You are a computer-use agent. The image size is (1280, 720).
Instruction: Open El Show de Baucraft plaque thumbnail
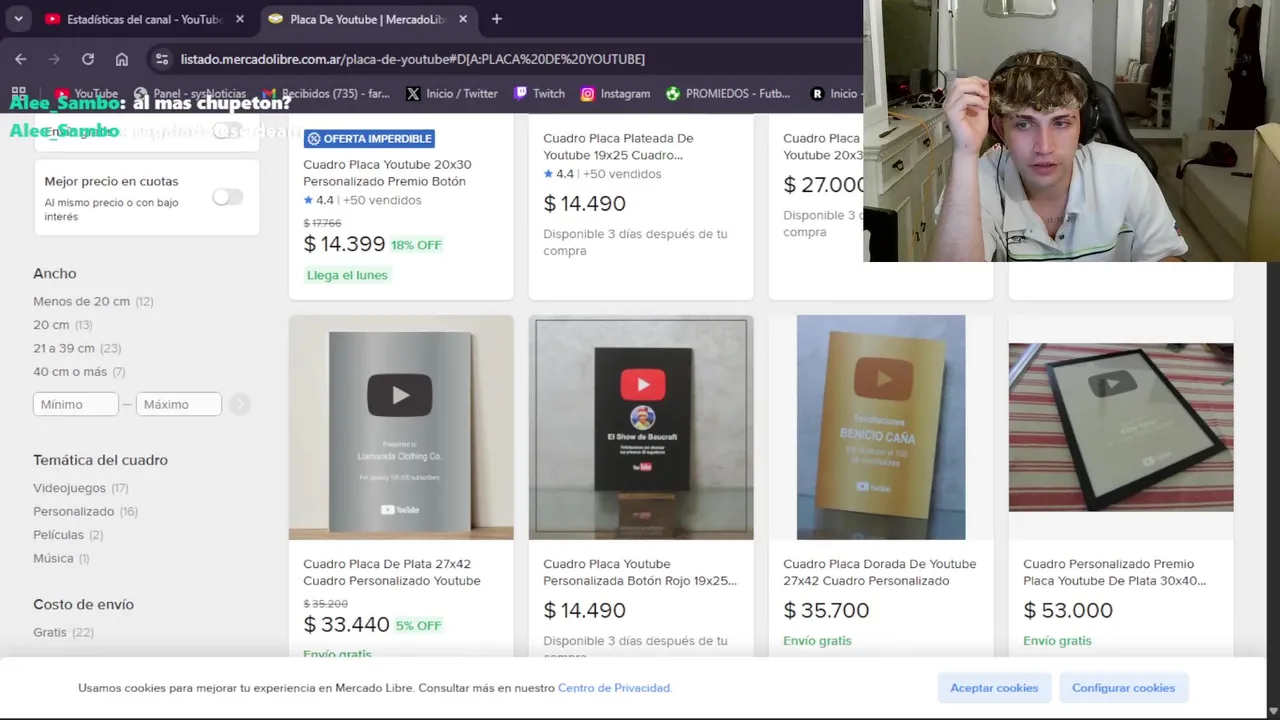[641, 427]
